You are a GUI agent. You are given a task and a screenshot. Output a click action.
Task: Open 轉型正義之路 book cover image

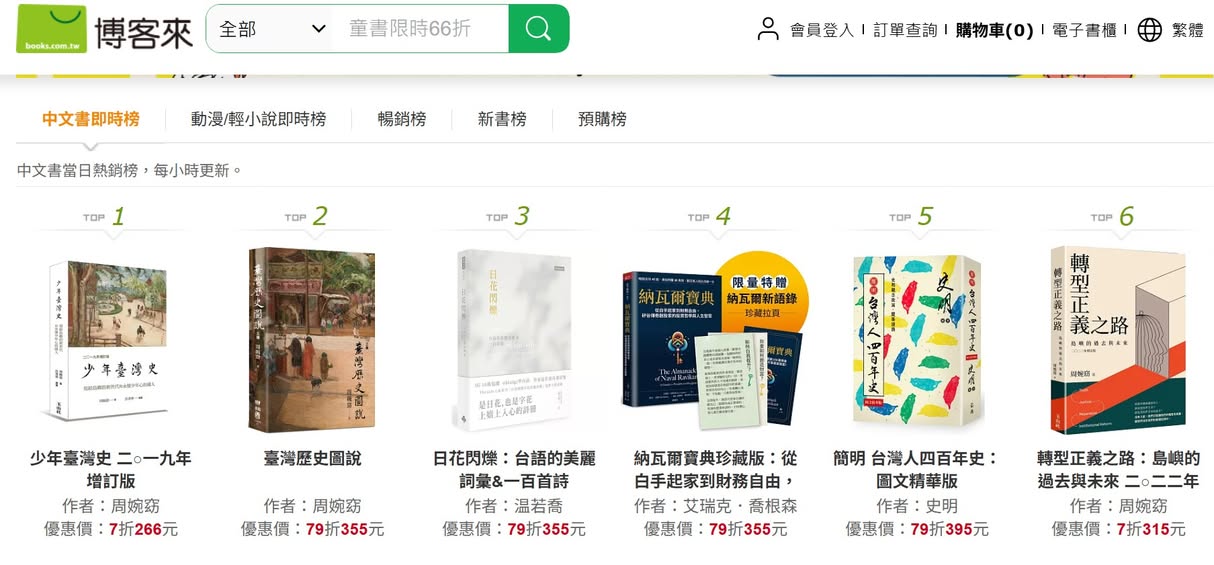coord(1118,340)
